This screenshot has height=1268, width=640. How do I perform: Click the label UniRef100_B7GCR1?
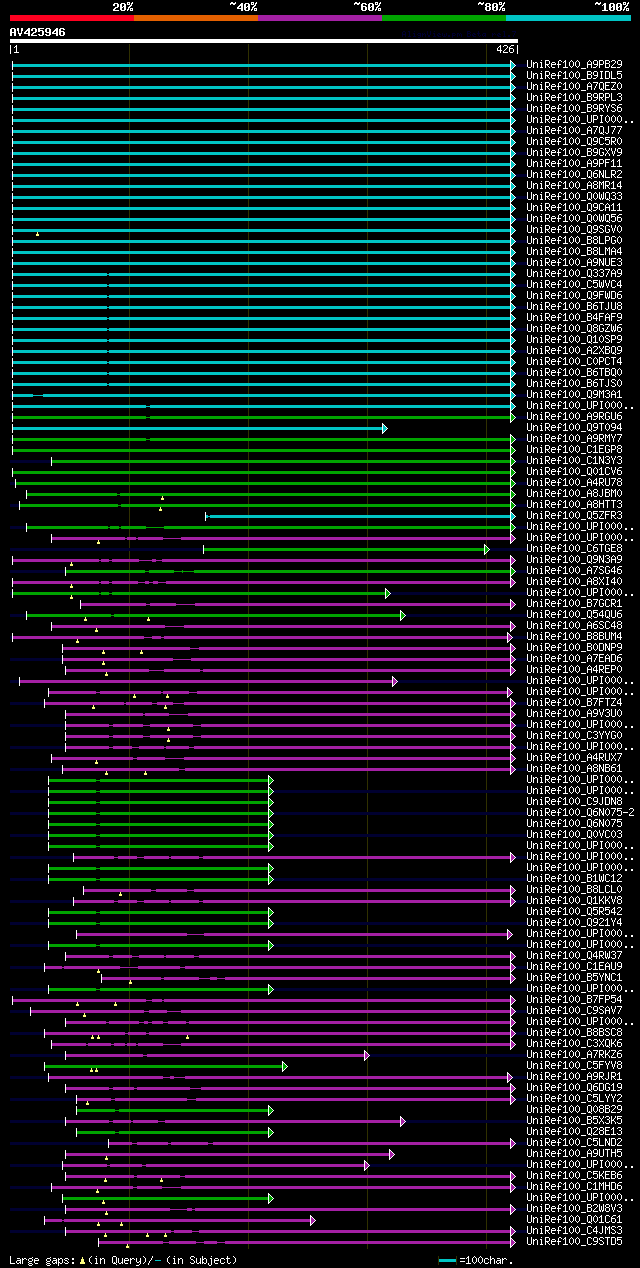pos(574,604)
